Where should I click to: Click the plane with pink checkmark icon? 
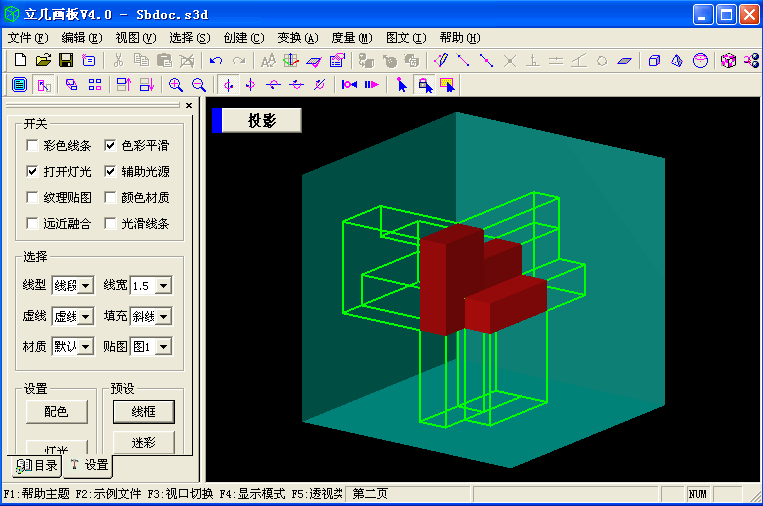click(314, 61)
